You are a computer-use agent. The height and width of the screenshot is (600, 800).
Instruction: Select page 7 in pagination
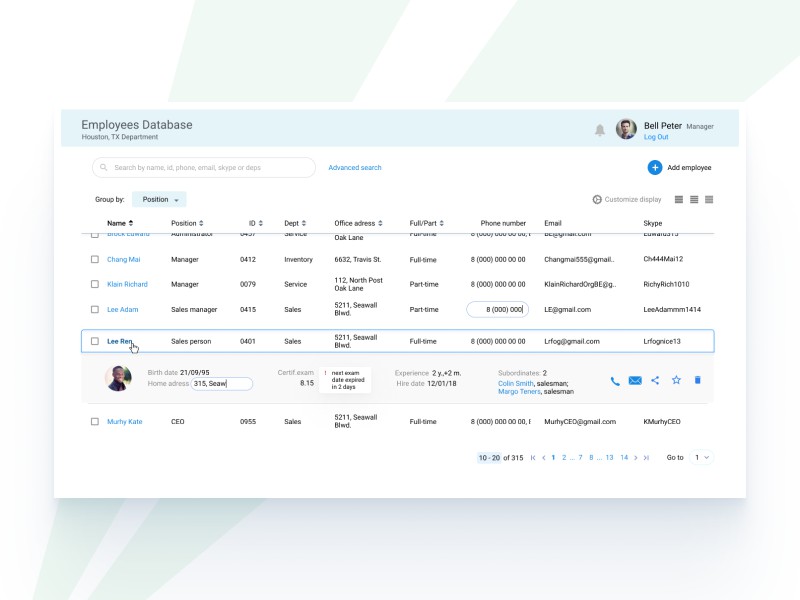pyautogui.click(x=580, y=458)
